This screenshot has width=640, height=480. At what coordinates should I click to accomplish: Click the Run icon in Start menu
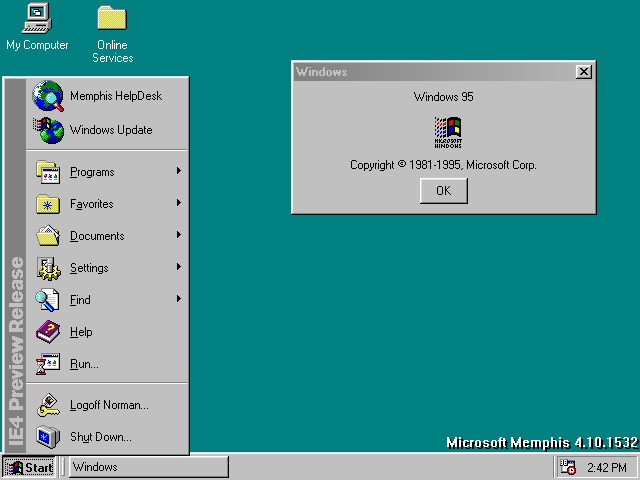(48, 364)
